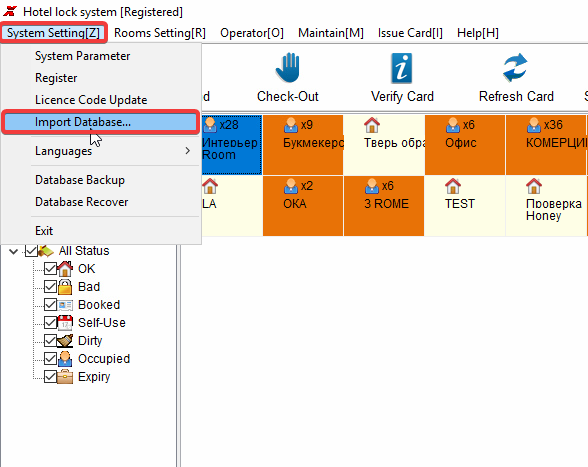Click the All Status tree icon
The height and width of the screenshot is (467, 588).
(46, 251)
